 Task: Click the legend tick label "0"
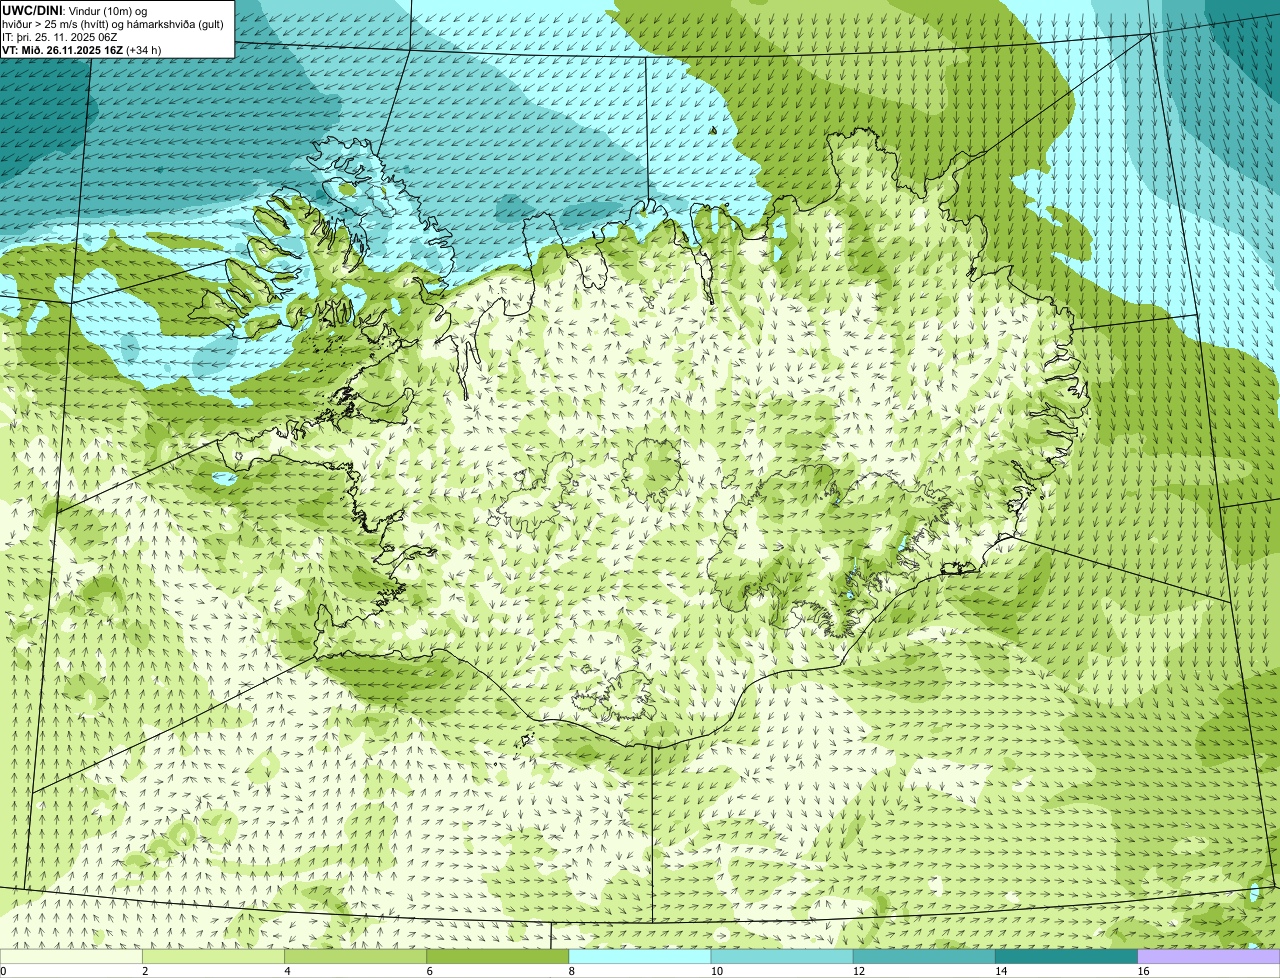tap(3, 971)
